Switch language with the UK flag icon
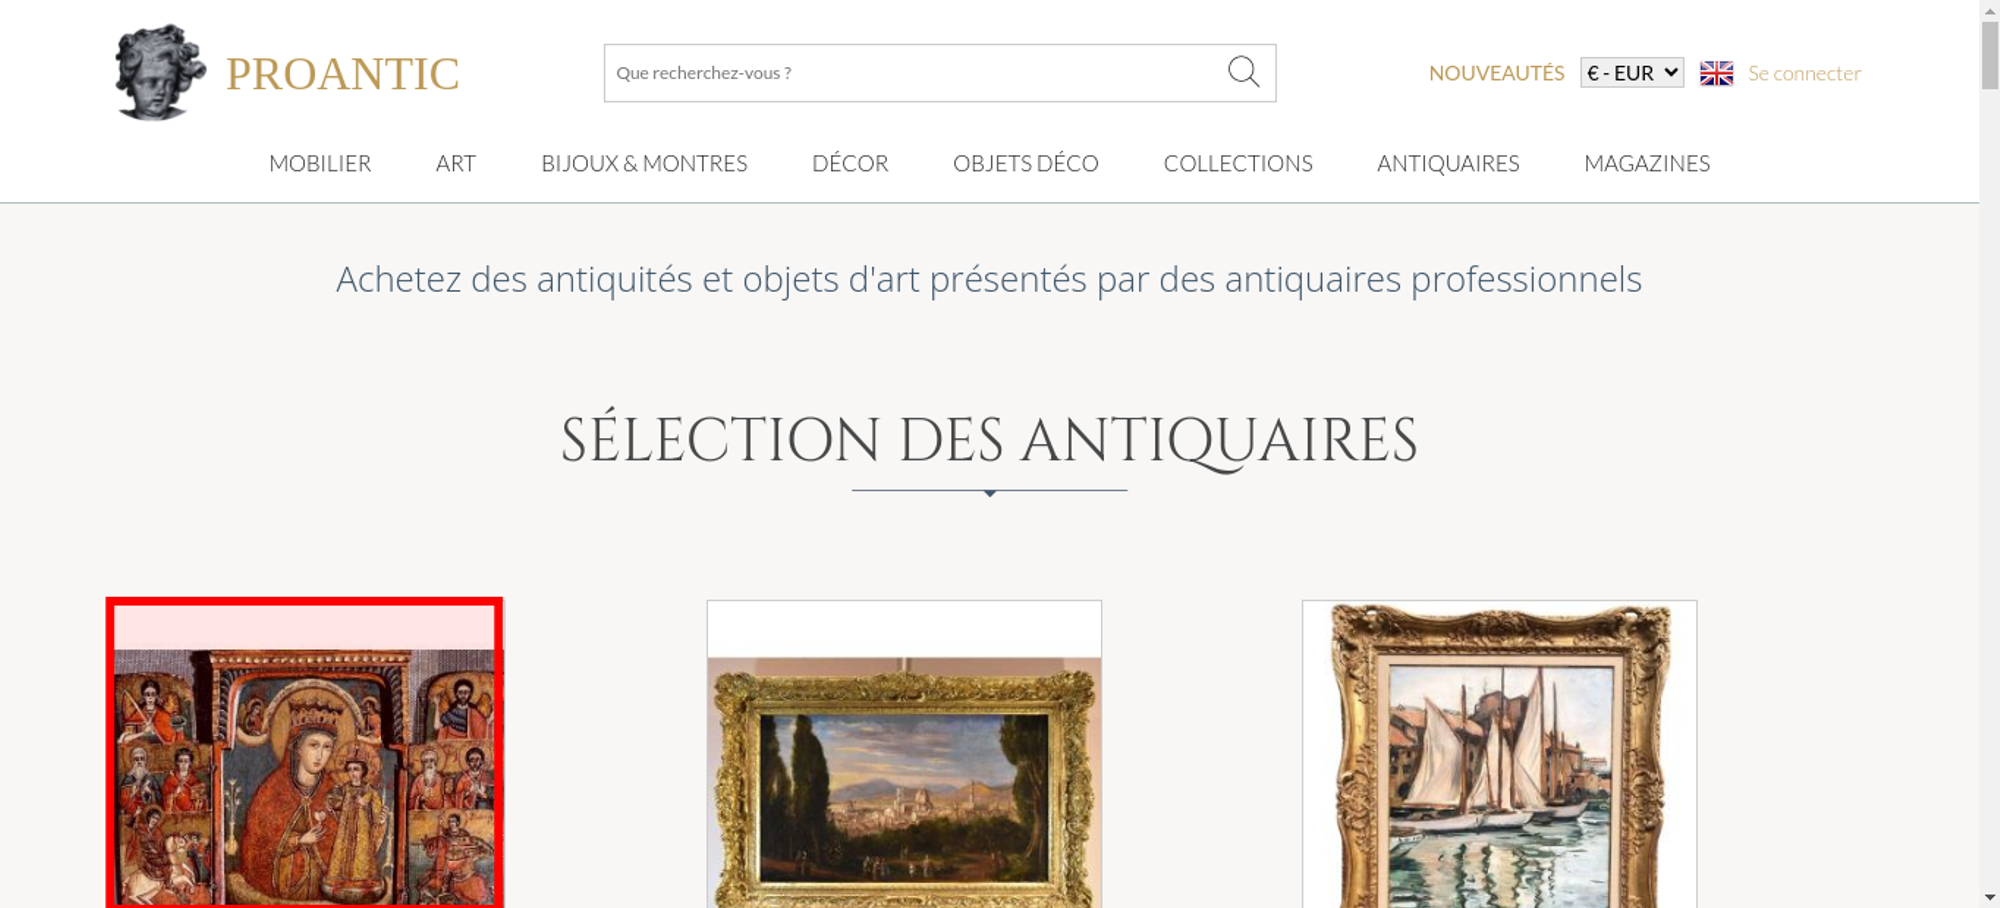Viewport: 2000px width, 908px height. [1716, 73]
